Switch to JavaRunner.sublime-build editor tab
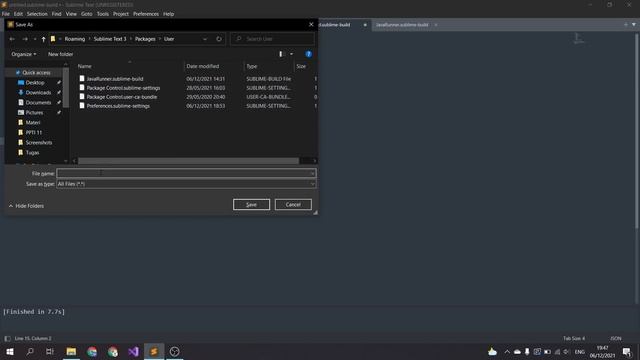 (402, 25)
